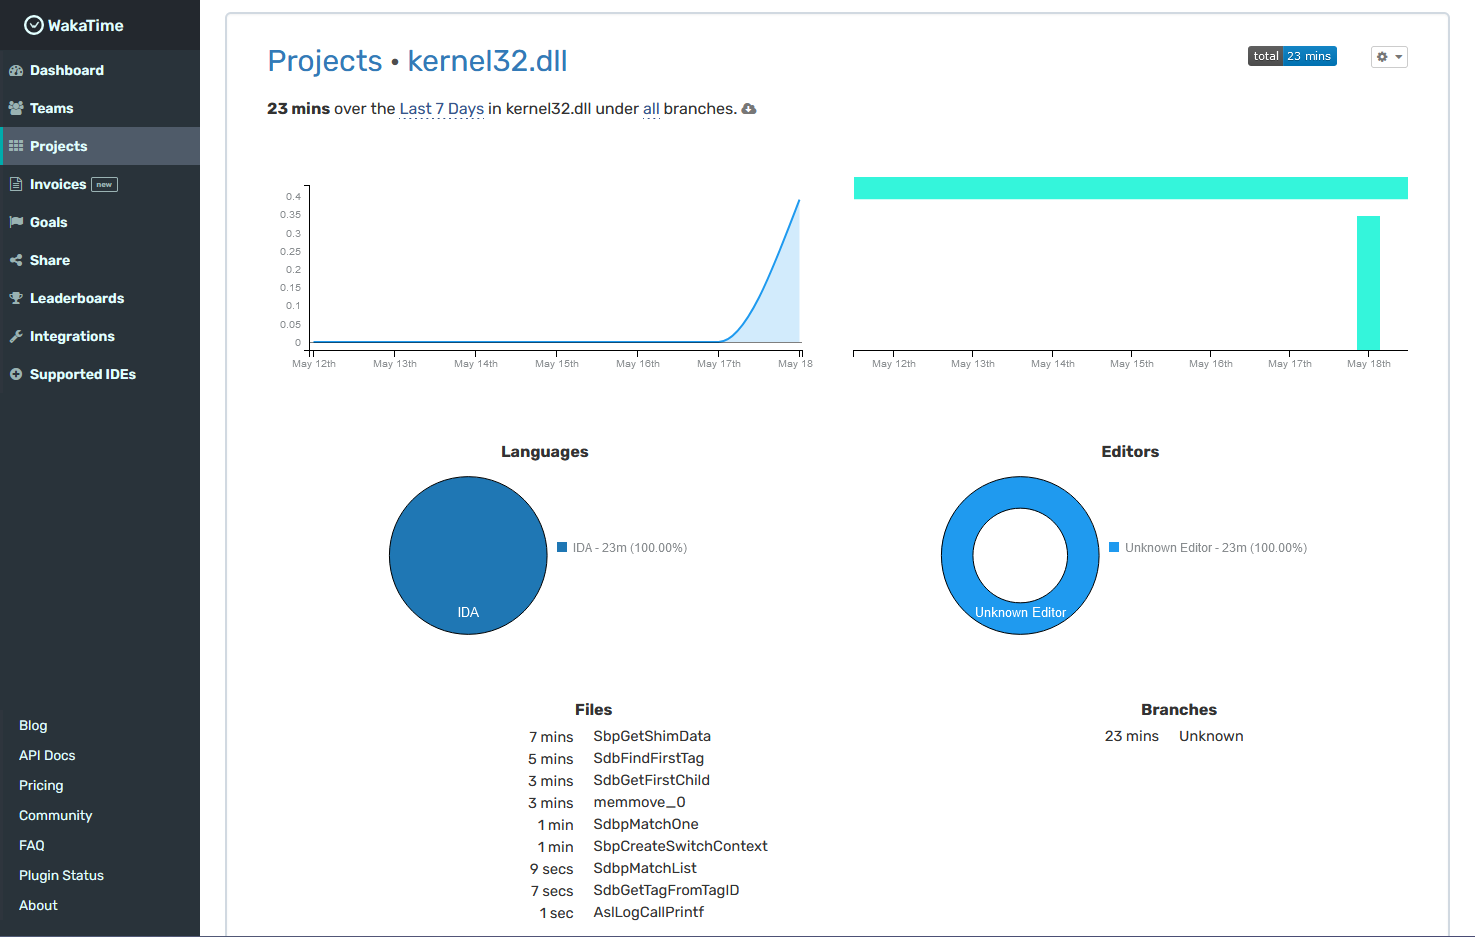This screenshot has height=937, width=1475.
Task: Click the Files section heading
Action: [593, 710]
